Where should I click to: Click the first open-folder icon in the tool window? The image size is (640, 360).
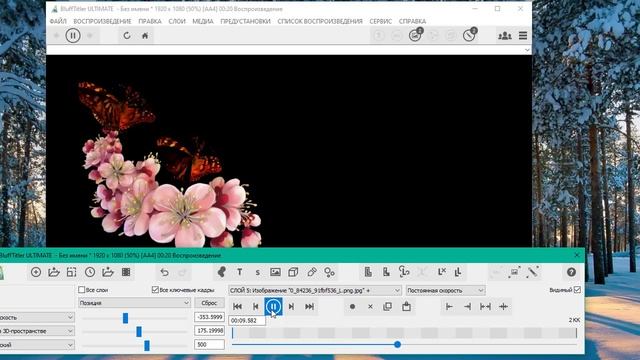(54, 272)
